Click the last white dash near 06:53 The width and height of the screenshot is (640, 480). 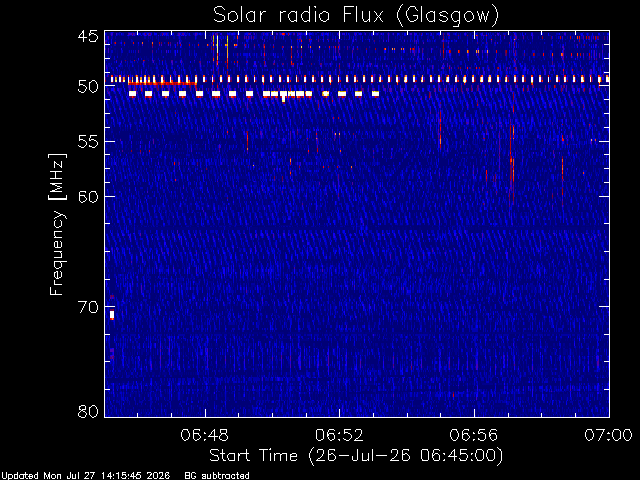pos(375,94)
